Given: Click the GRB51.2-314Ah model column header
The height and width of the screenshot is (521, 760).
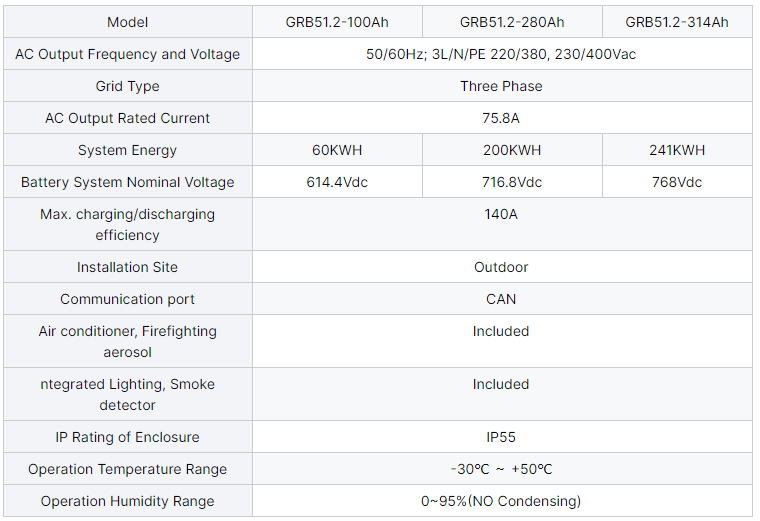Looking at the screenshot, I should [x=677, y=22].
